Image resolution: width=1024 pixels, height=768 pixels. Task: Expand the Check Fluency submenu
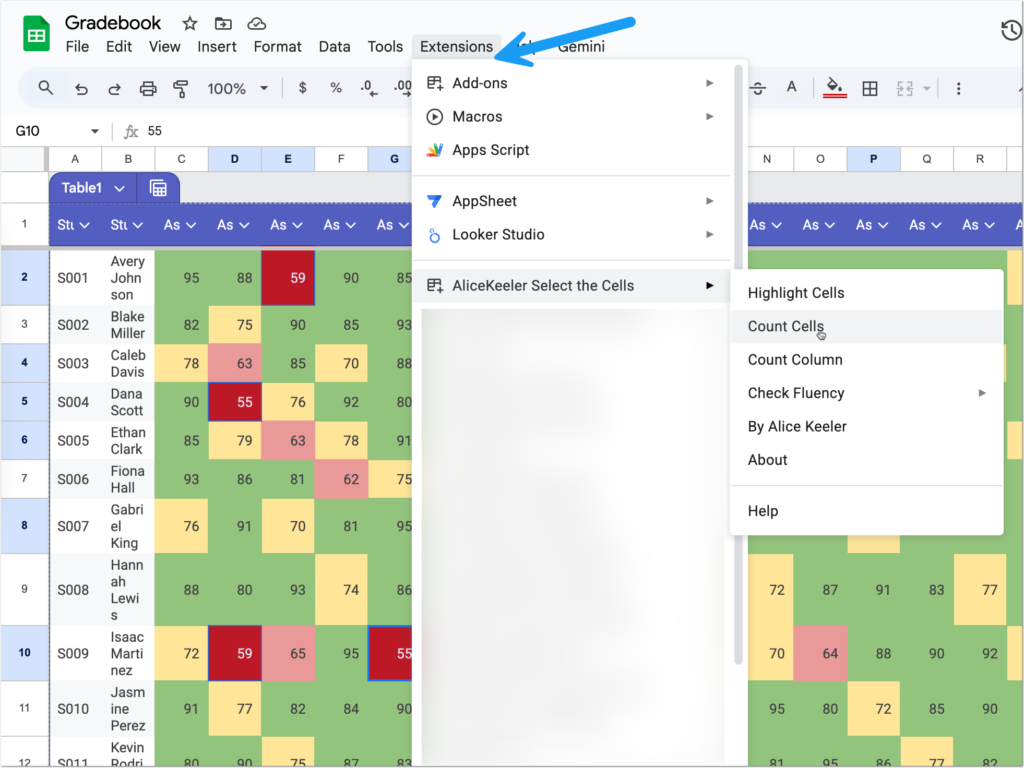866,393
